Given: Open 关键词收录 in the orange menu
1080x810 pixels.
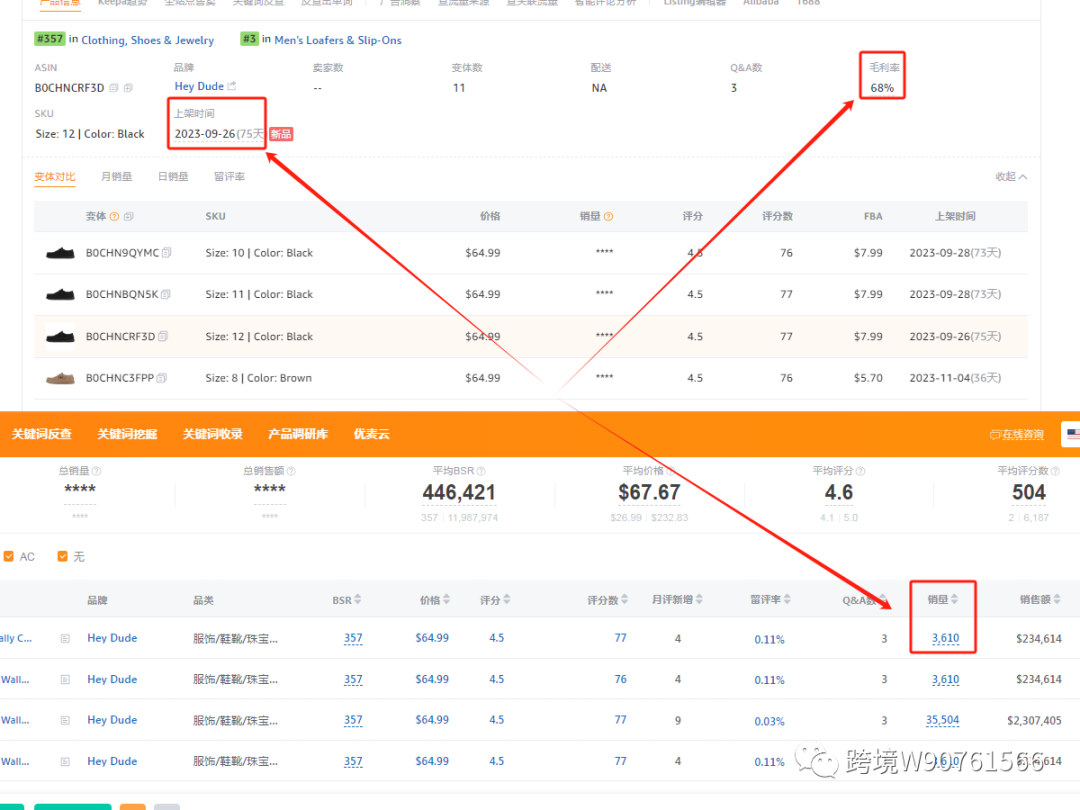Looking at the screenshot, I should point(213,434).
